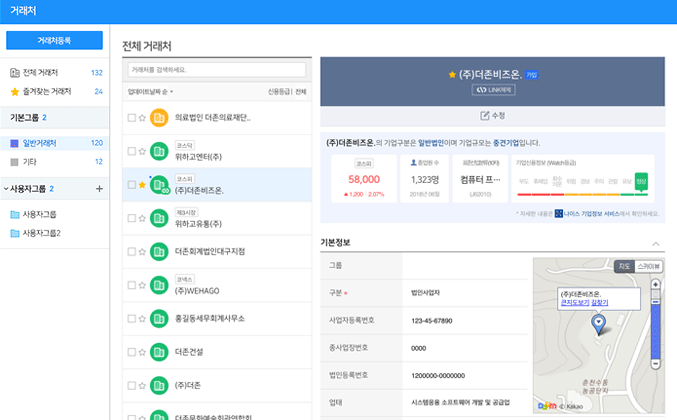
Task: Favorite 의료법인 더존의료재단 with star
Action: tap(142, 118)
